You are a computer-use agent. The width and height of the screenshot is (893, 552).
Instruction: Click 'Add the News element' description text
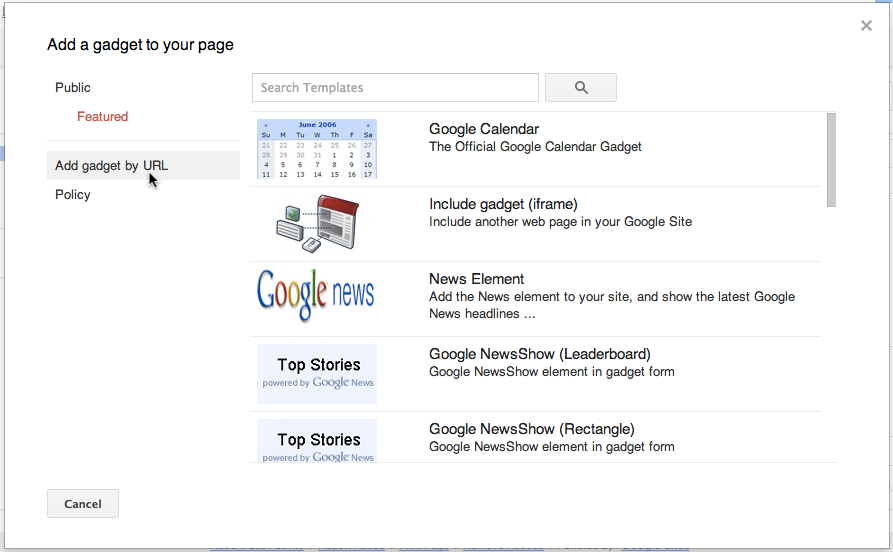(612, 305)
